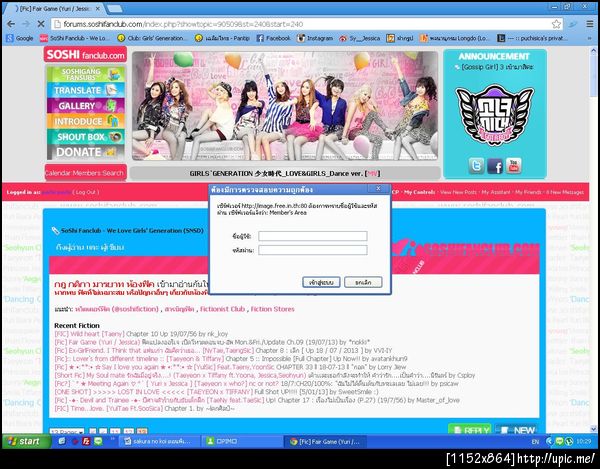
Task: Open the New Messages link
Action: coord(565,192)
